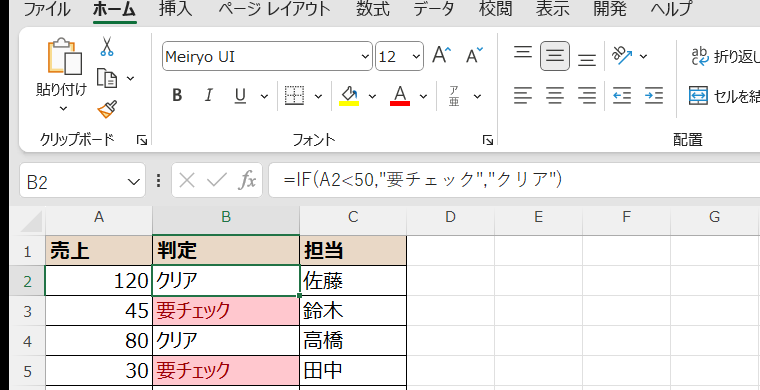
Task: Open the Font group dialog launcher
Action: pos(488,140)
